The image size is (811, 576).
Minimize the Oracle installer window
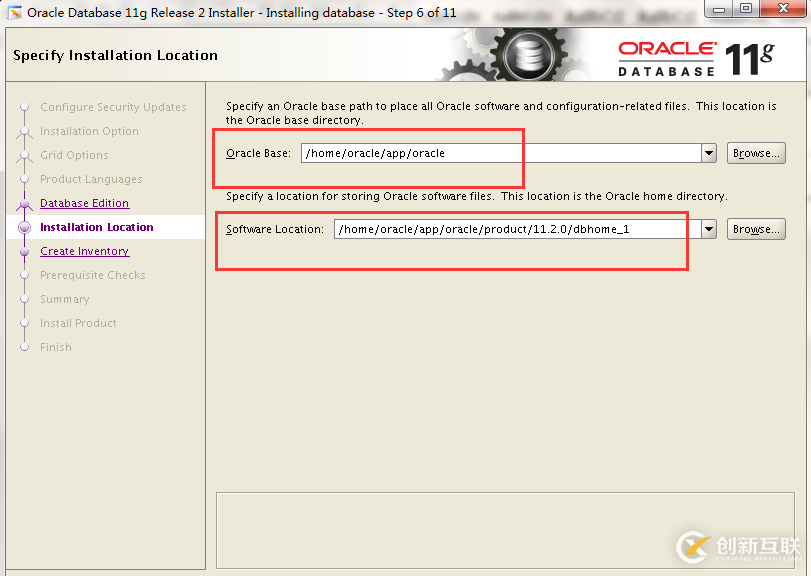point(719,9)
